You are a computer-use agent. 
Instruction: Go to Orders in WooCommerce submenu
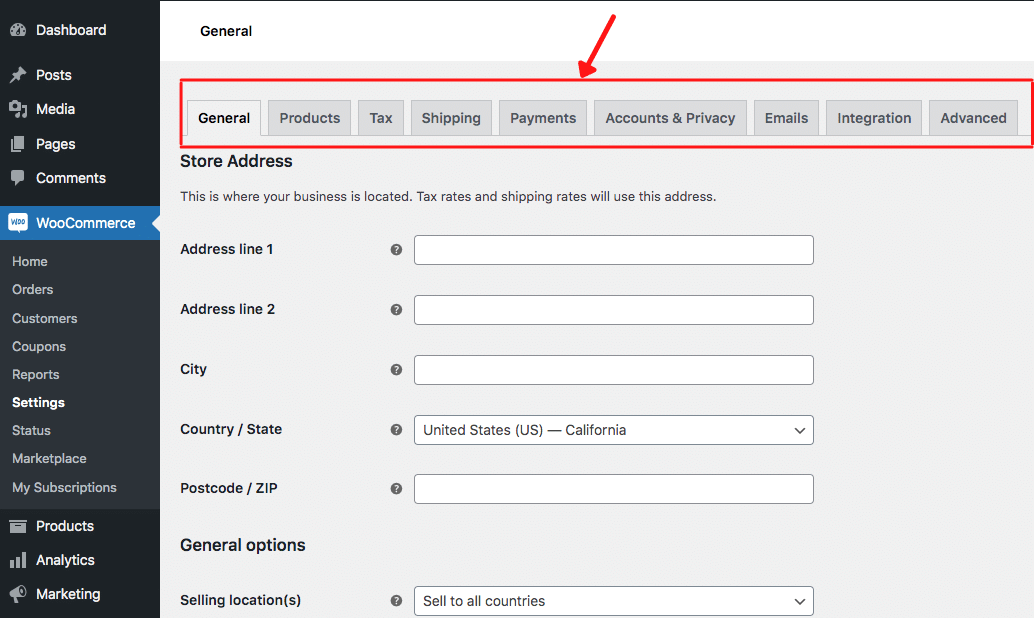click(33, 289)
